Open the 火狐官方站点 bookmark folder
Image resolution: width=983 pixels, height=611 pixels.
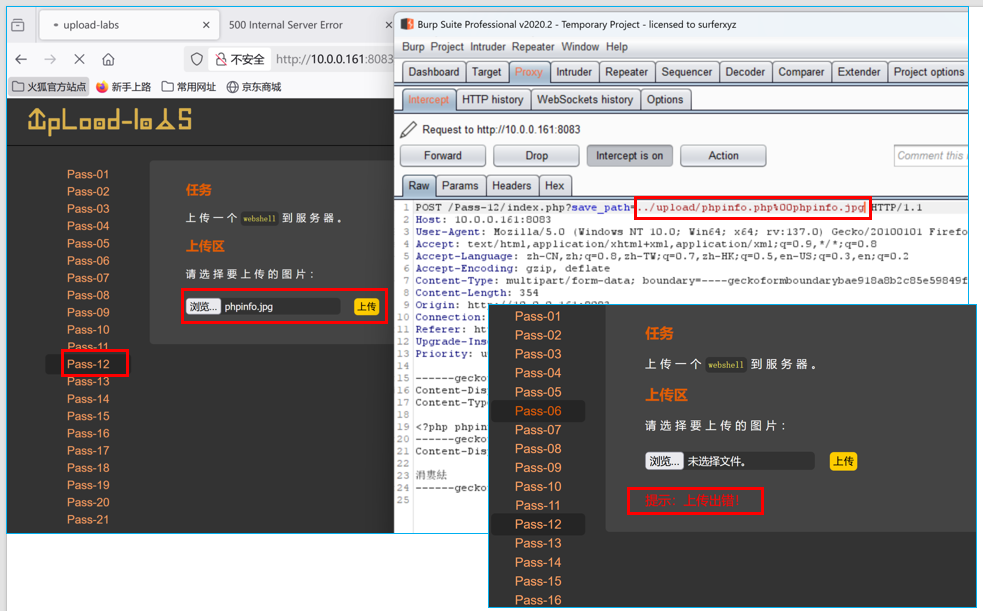(x=49, y=86)
